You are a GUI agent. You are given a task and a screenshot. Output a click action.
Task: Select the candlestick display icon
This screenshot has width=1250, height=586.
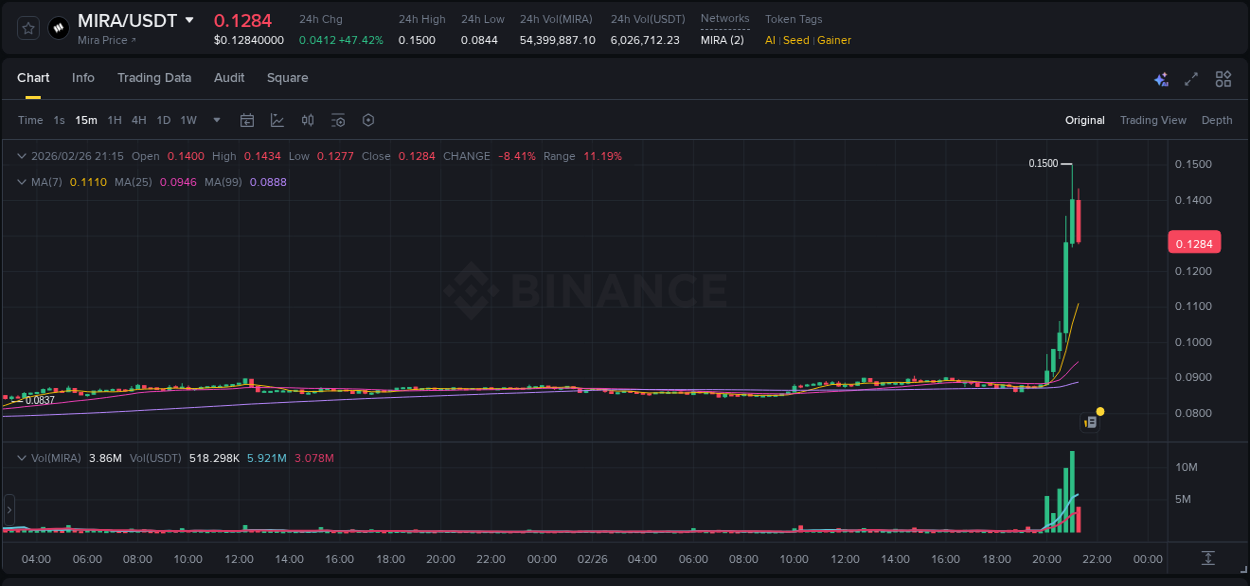308,120
